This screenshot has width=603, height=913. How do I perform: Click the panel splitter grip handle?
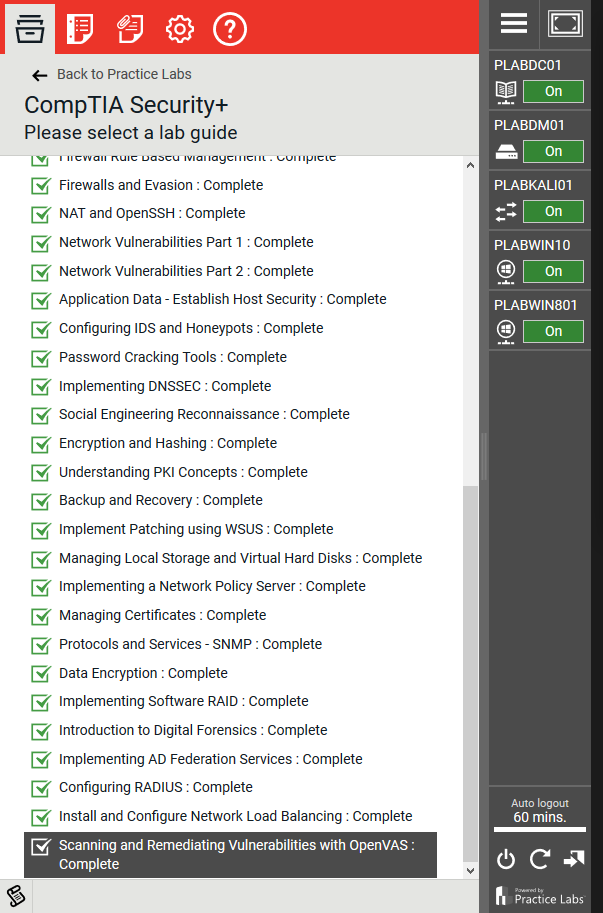click(484, 456)
